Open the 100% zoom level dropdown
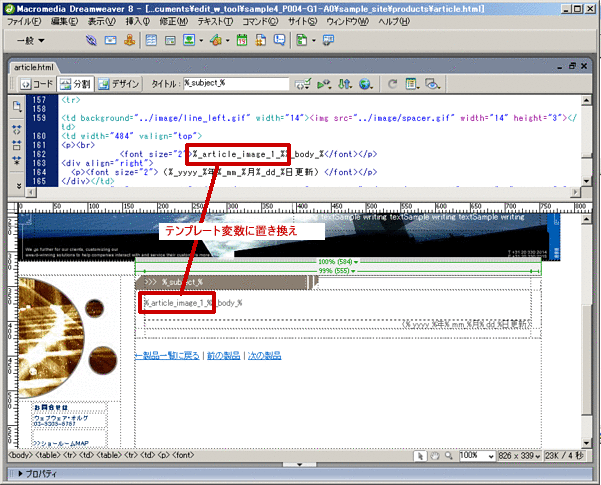601x485 pixels. click(477, 456)
